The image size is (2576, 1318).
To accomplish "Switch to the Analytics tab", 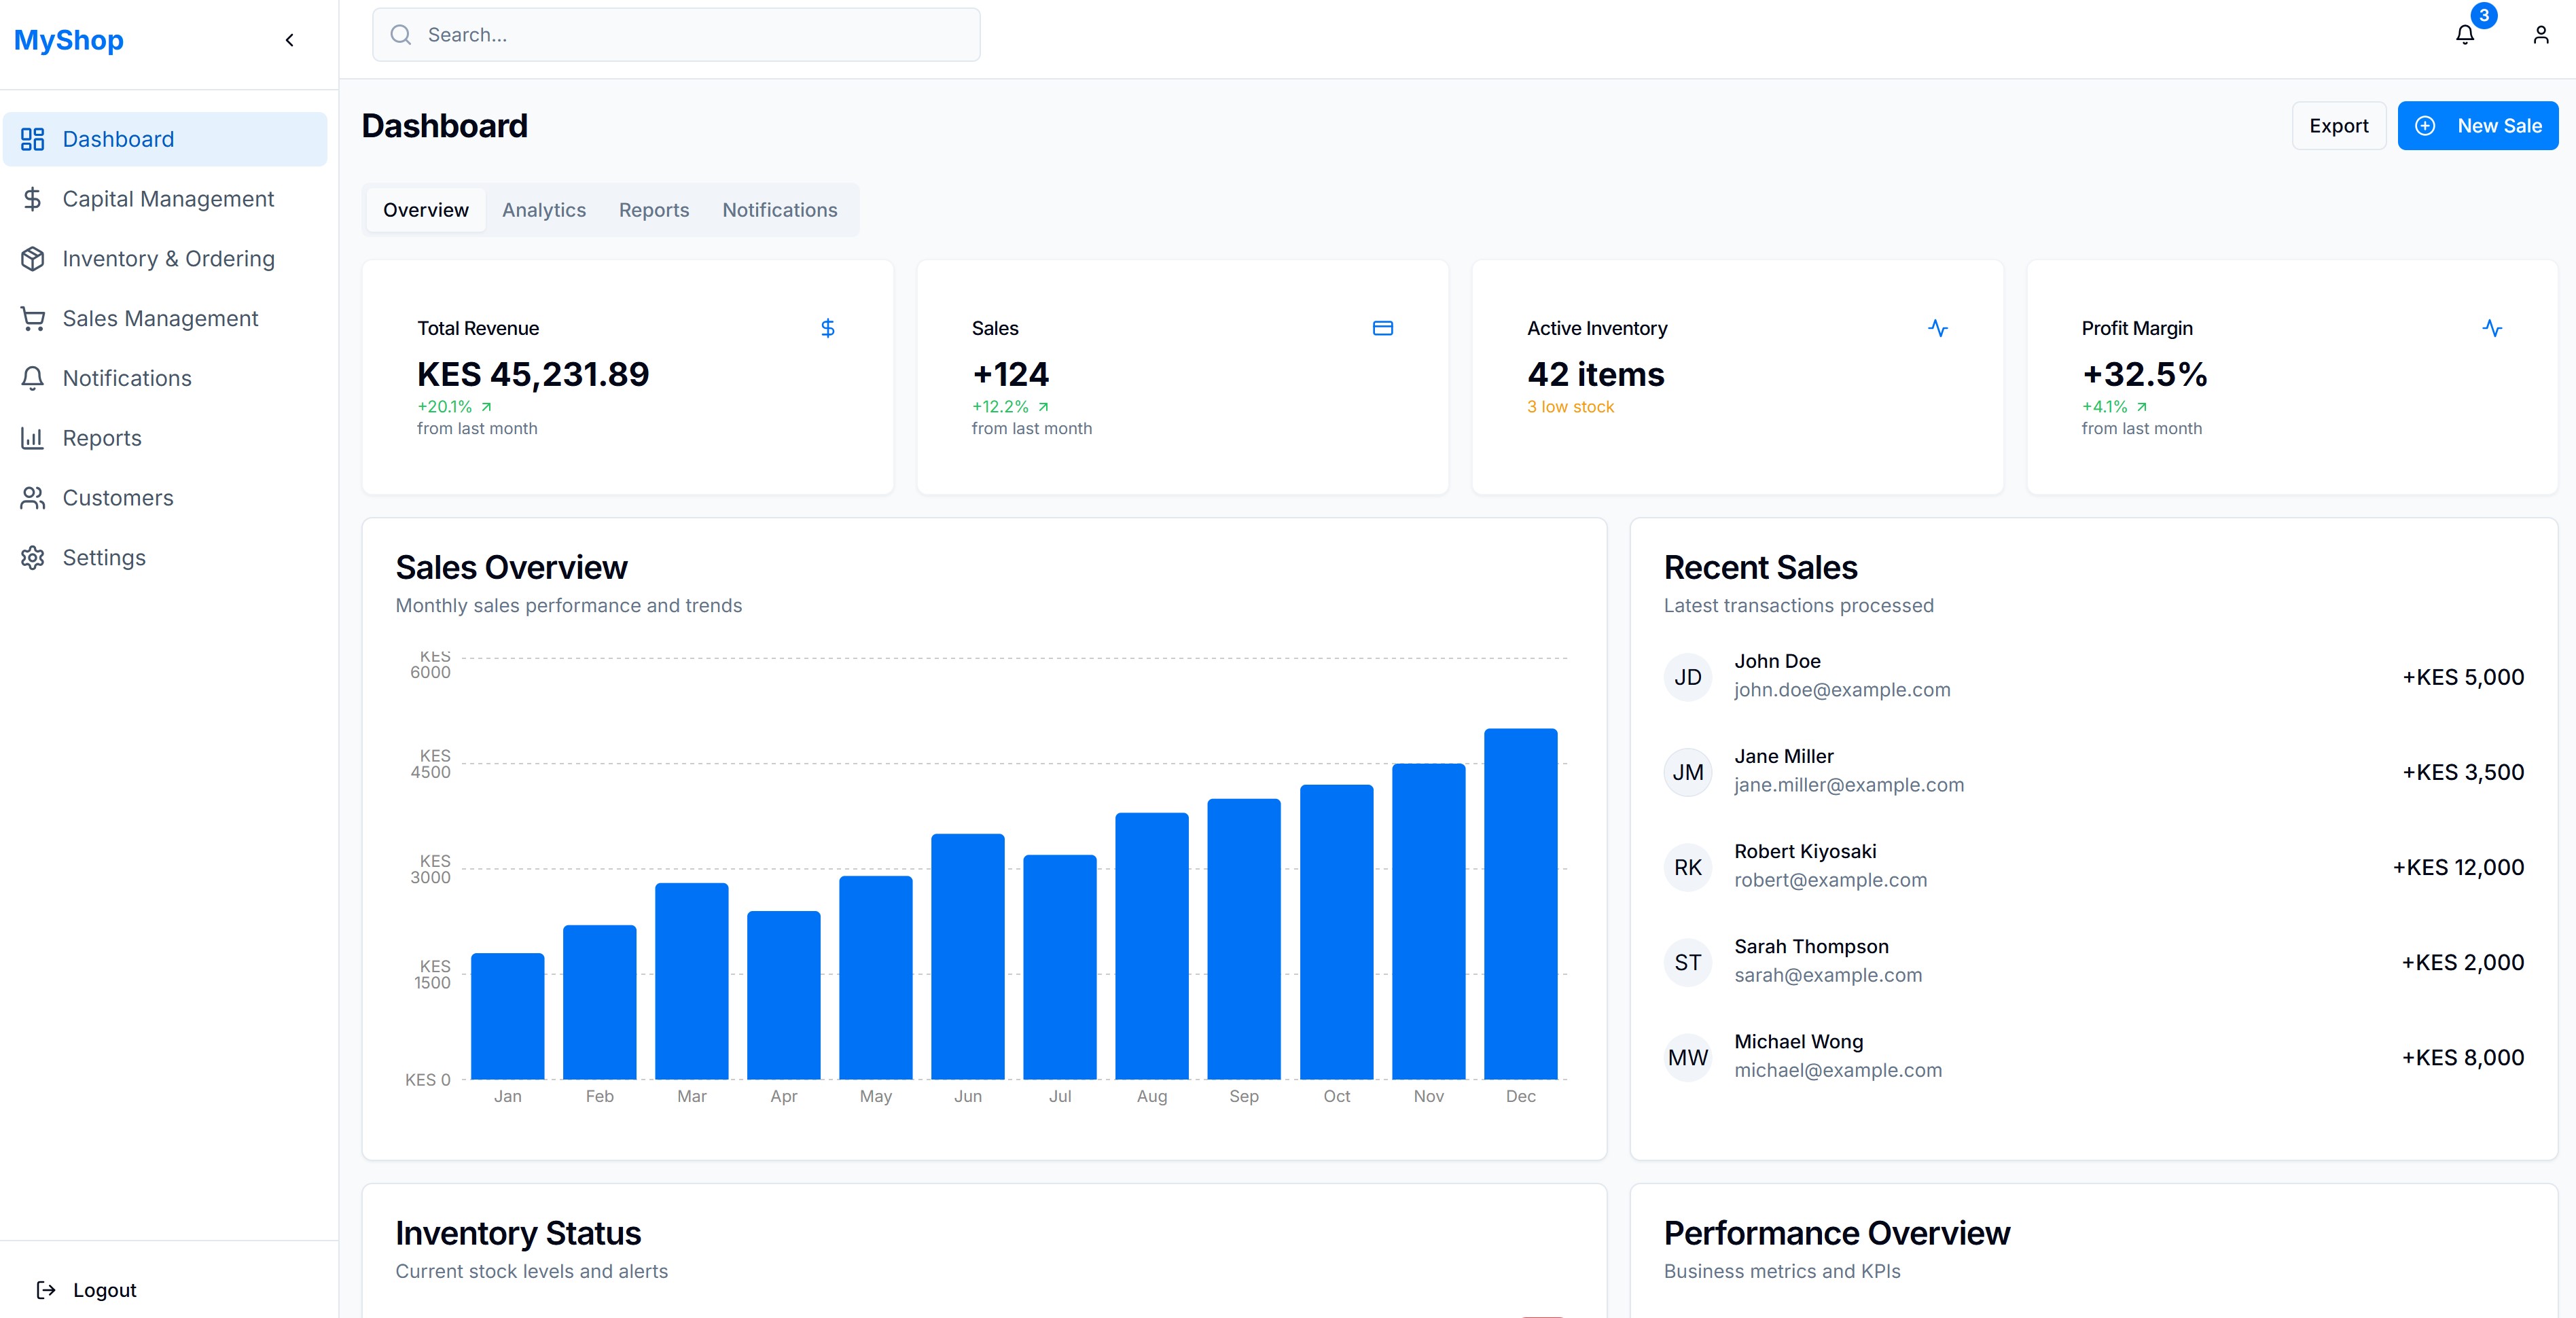I will (x=543, y=210).
